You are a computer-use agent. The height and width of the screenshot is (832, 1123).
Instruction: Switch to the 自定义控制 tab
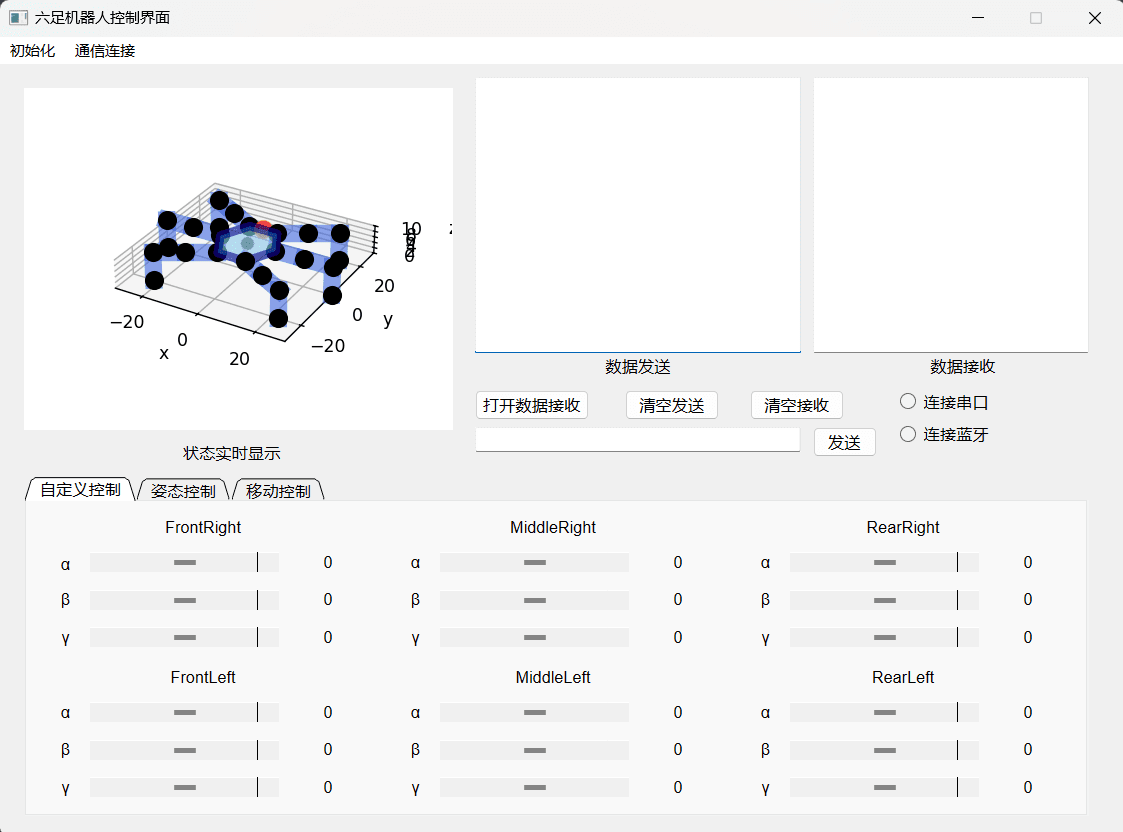pyautogui.click(x=80, y=490)
